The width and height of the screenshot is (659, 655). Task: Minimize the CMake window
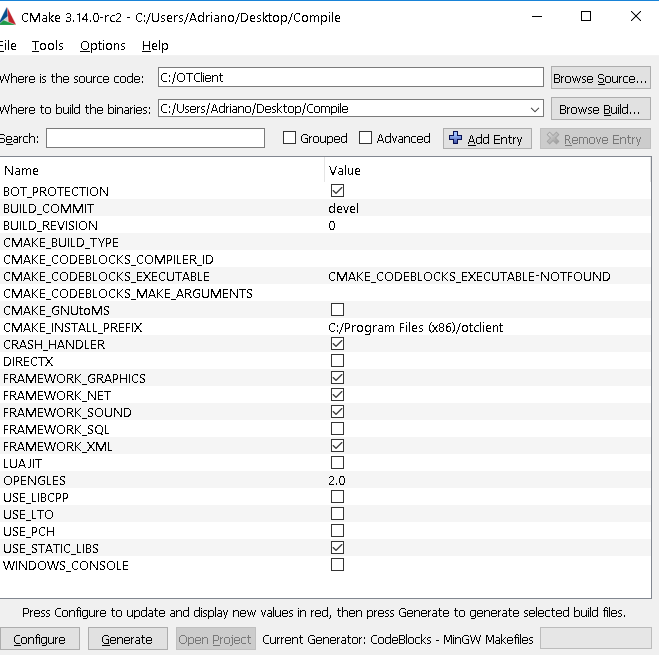[537, 17]
